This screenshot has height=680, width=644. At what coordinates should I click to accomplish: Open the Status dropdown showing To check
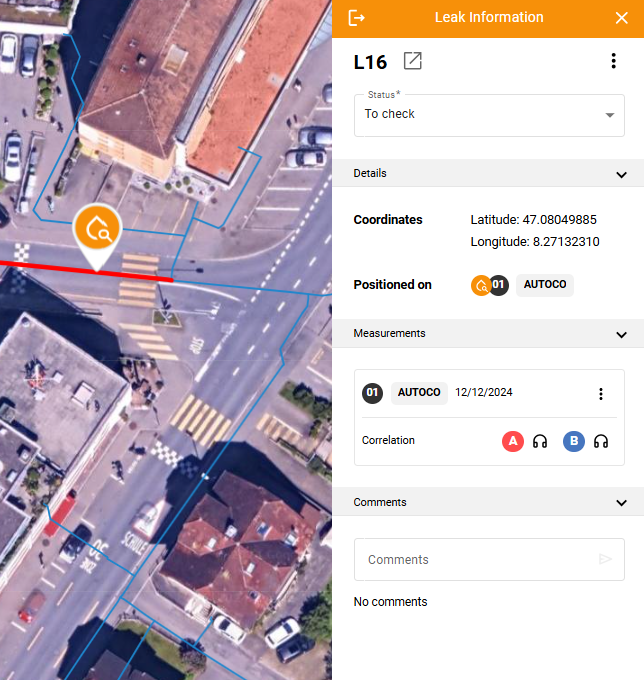pos(489,115)
